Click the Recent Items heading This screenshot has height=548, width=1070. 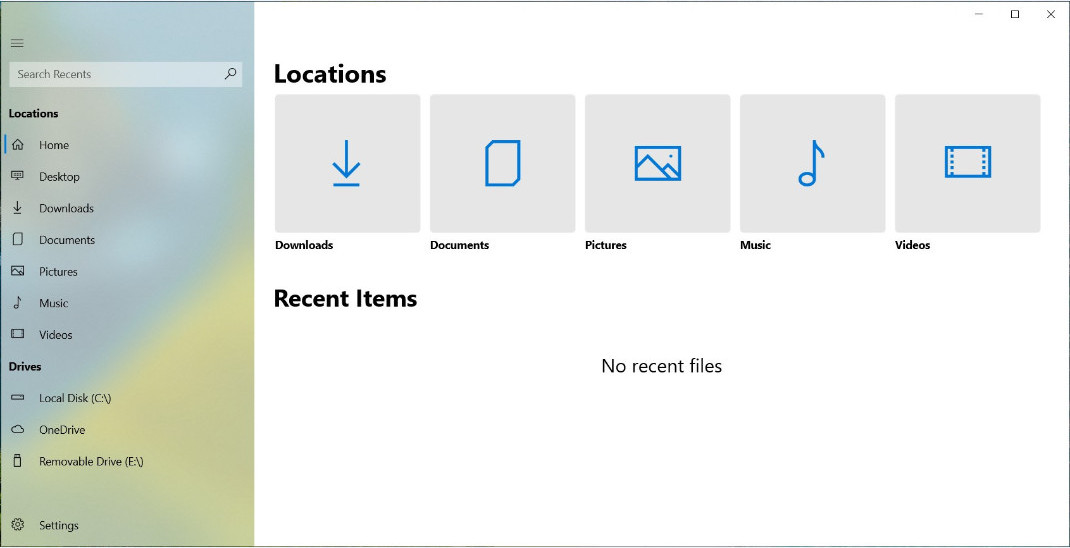345,298
